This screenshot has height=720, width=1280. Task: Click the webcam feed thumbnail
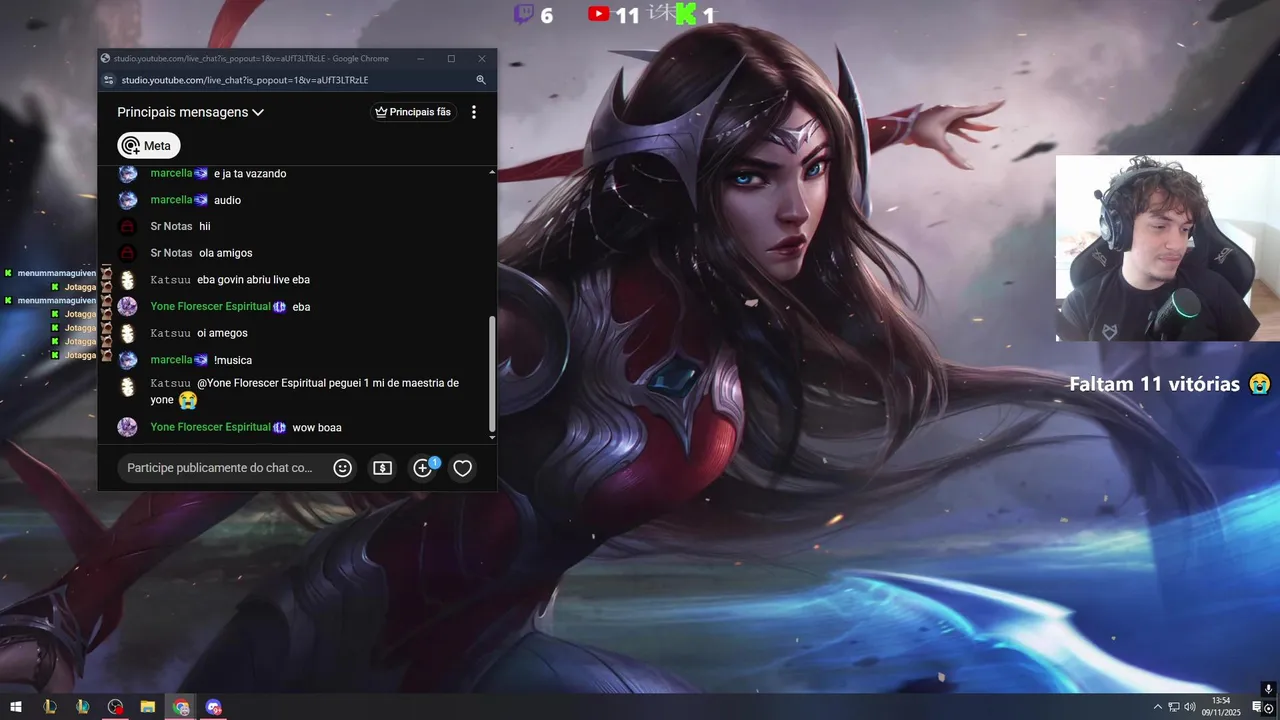[1168, 248]
